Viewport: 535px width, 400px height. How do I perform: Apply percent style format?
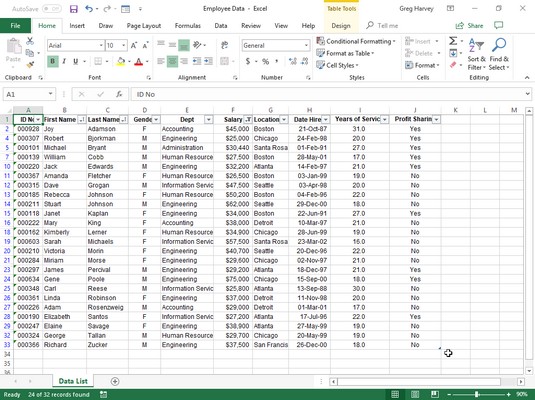click(x=265, y=61)
